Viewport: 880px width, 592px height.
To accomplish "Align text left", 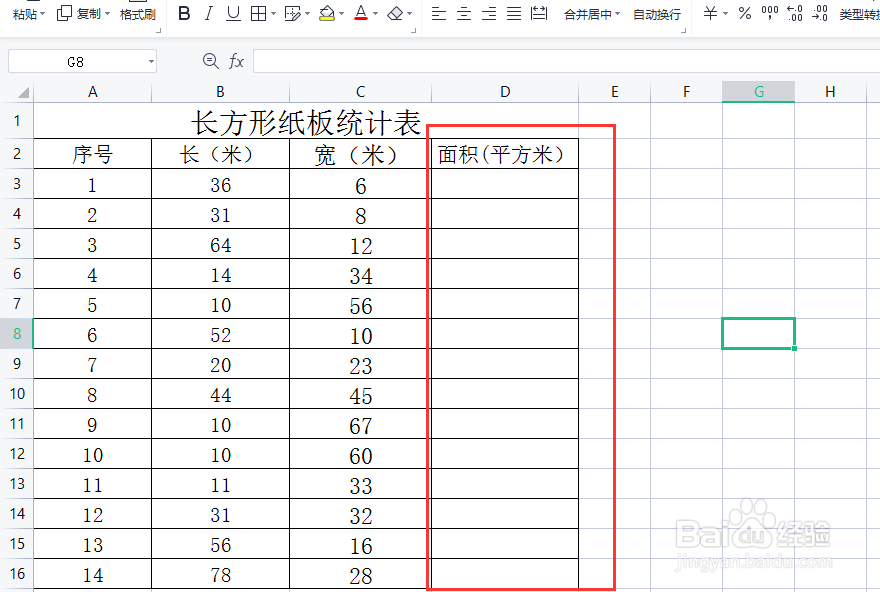I will [x=438, y=13].
